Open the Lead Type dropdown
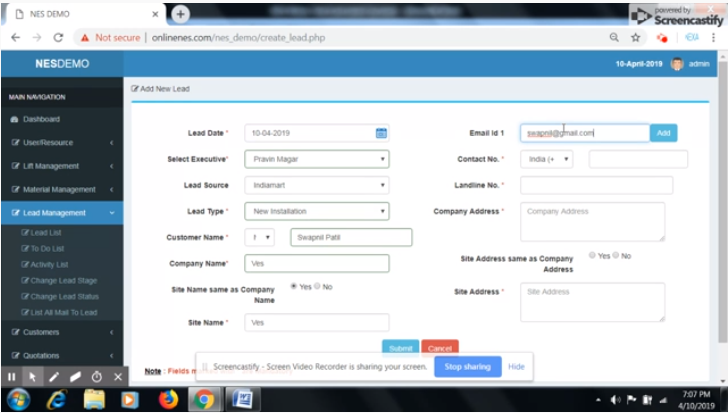Screen dimensions: 728x413 point(316,211)
